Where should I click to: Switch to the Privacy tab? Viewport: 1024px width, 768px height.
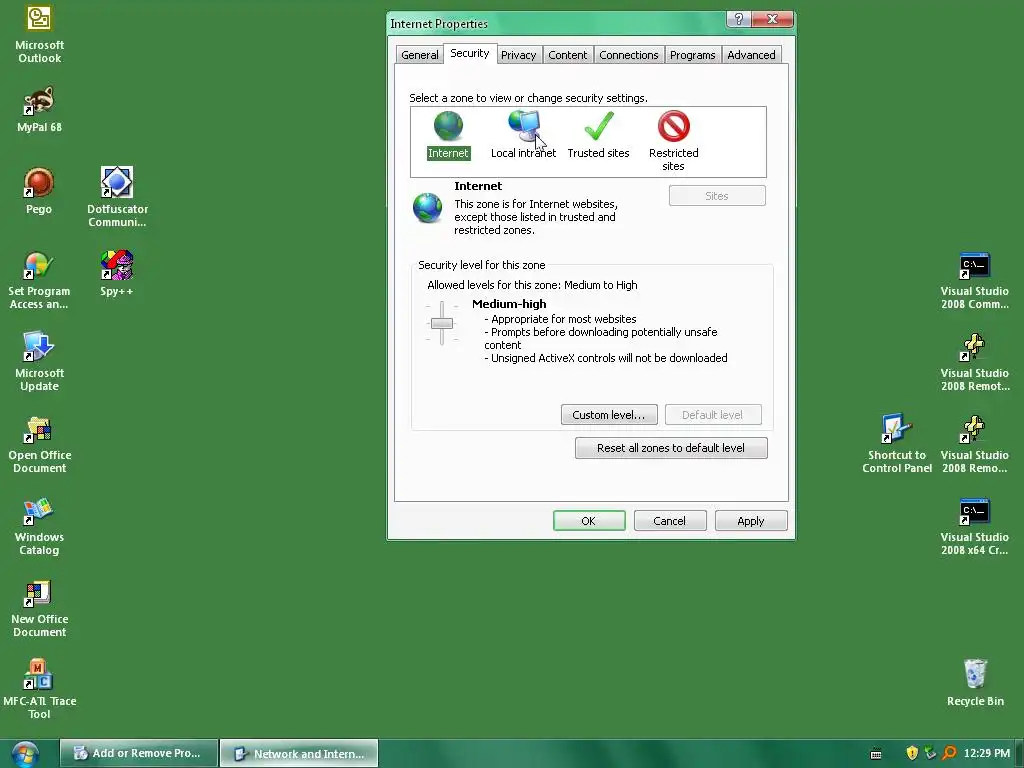tap(518, 55)
